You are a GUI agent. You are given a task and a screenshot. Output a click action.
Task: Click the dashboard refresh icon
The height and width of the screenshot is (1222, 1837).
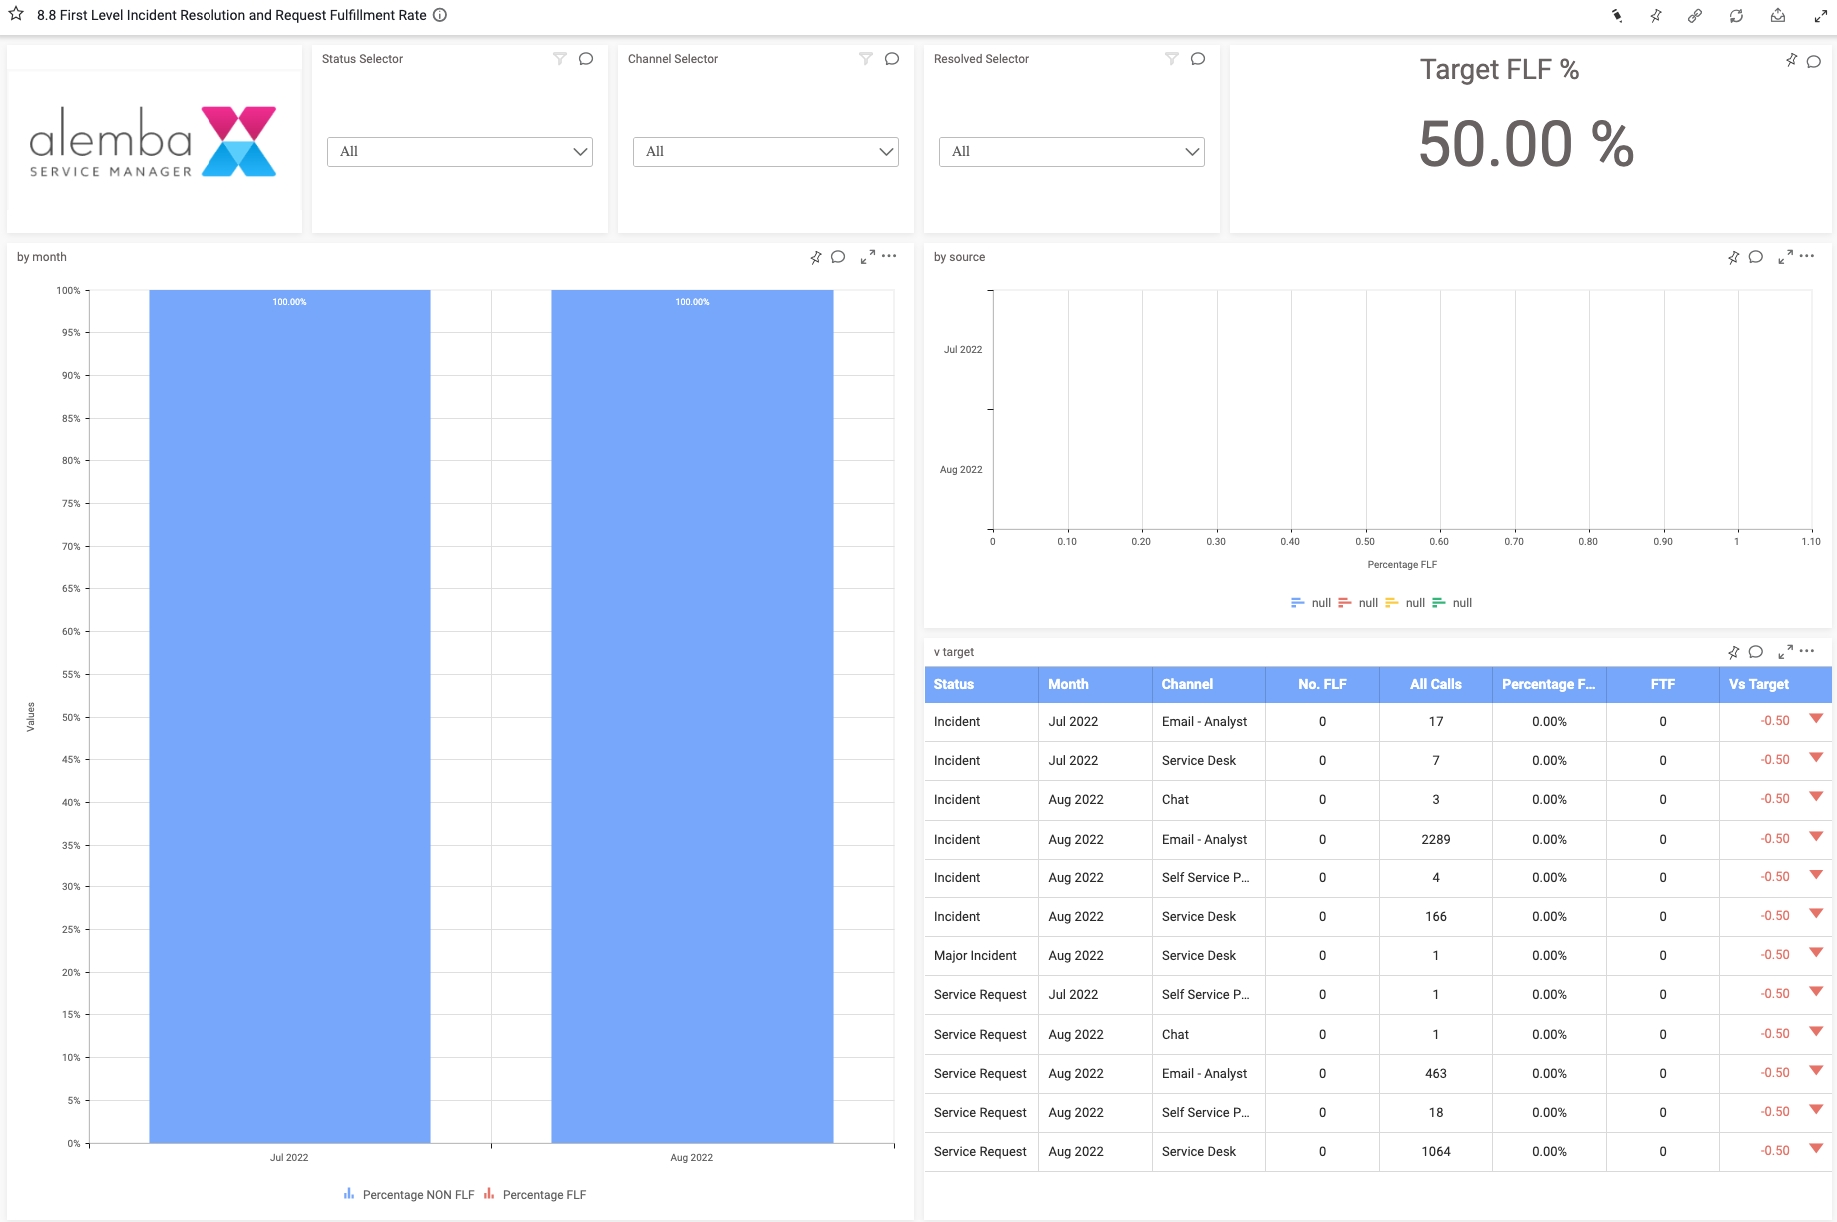click(1736, 16)
